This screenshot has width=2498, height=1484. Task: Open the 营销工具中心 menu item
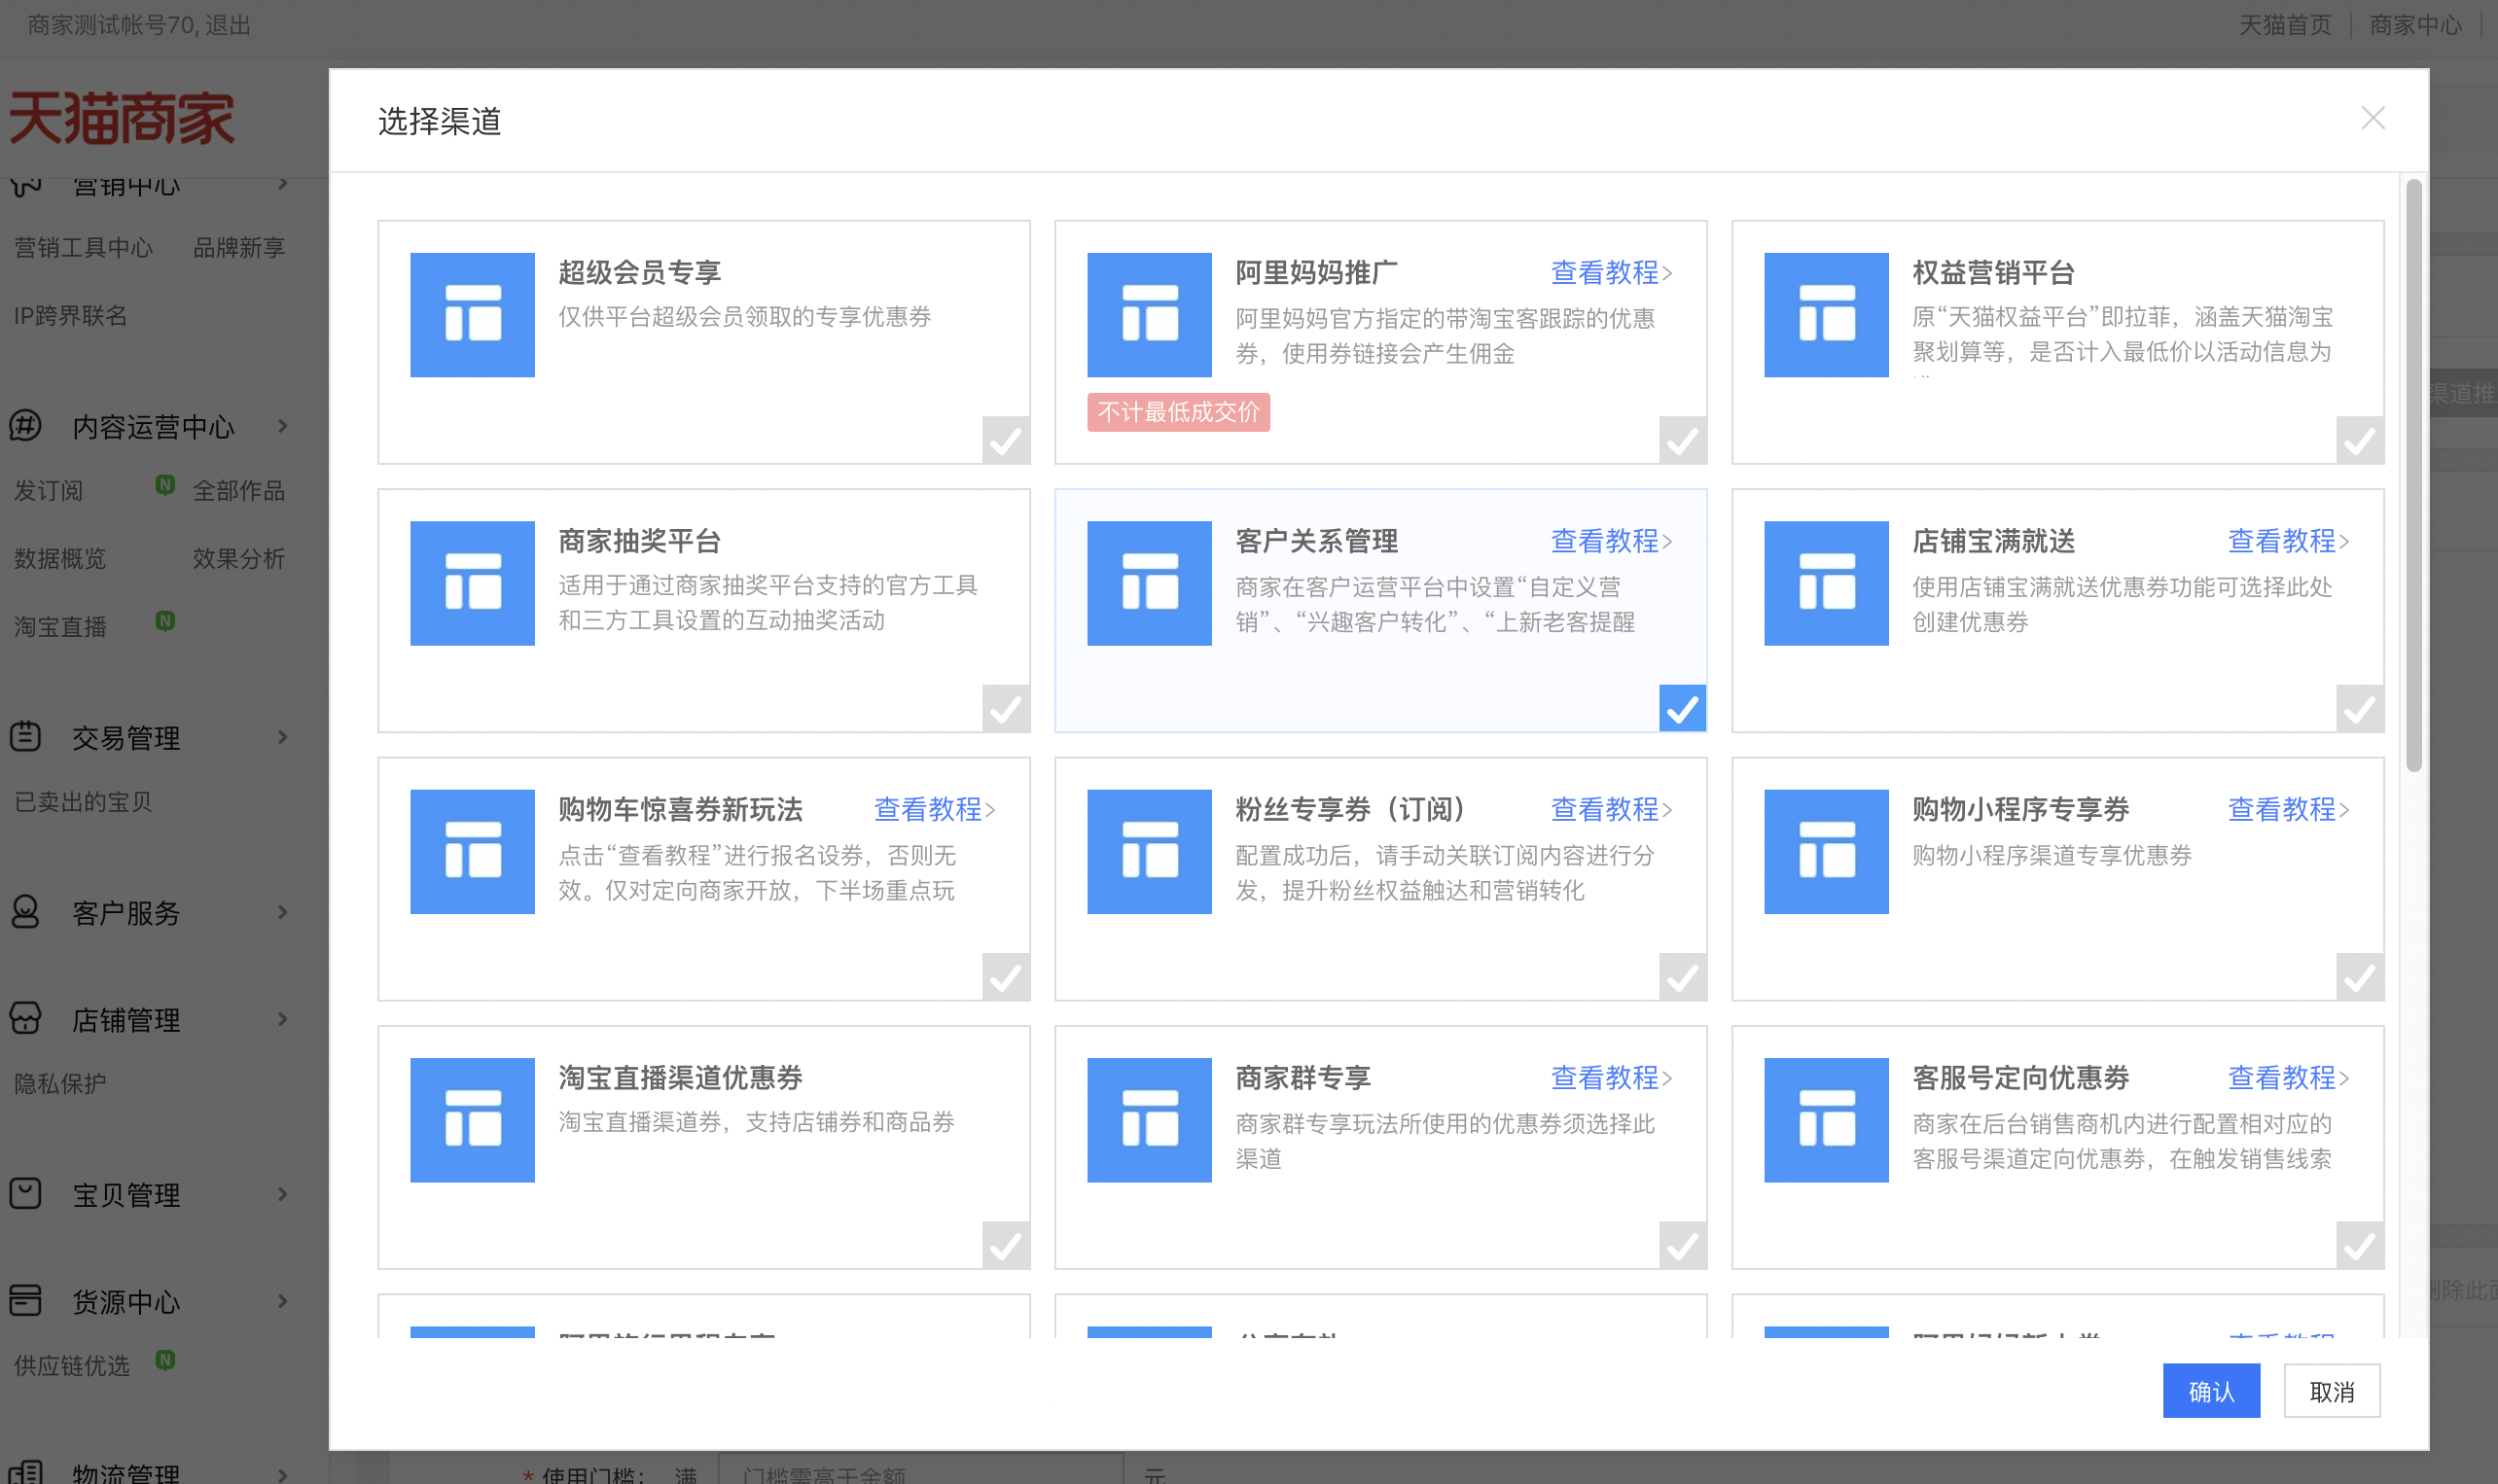84,247
